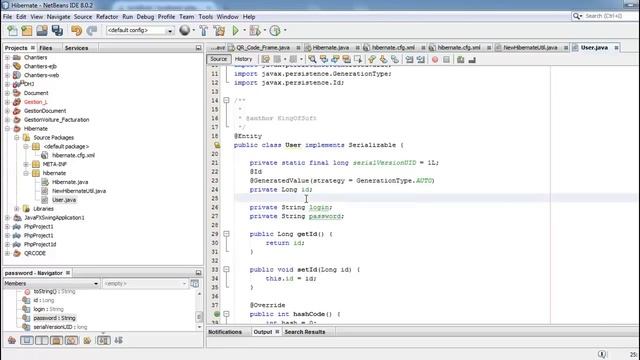640x360 pixels.
Task: Toggle Show Static Members filter in Navigator
Action: click(x=42, y=340)
